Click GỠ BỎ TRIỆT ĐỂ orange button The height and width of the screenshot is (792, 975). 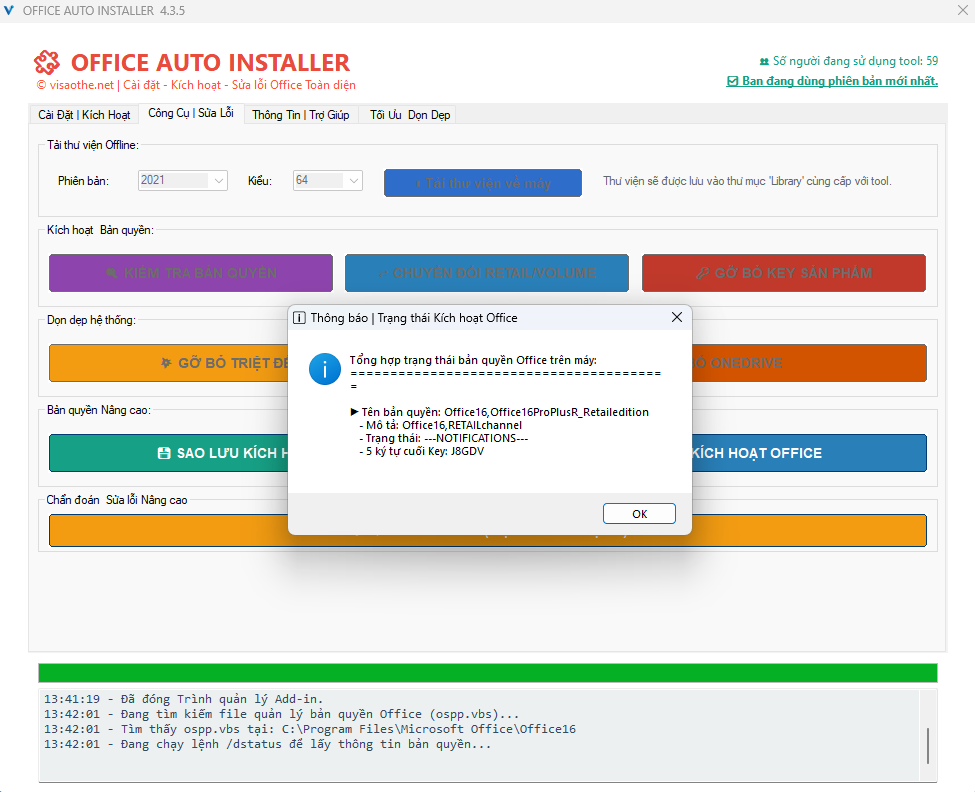(169, 363)
